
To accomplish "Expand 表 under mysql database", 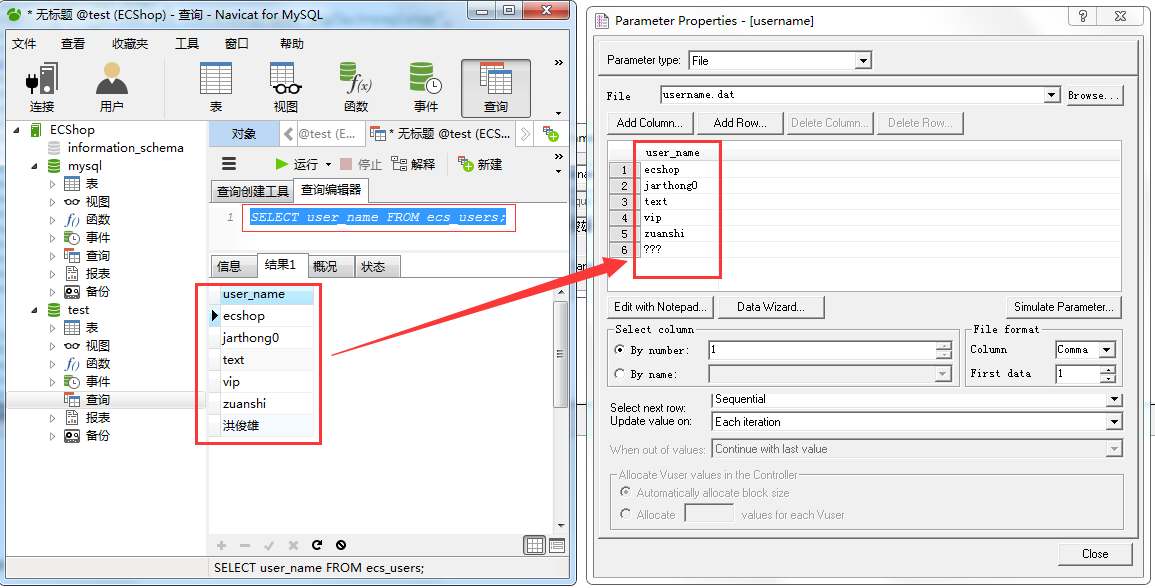I will tap(52, 184).
